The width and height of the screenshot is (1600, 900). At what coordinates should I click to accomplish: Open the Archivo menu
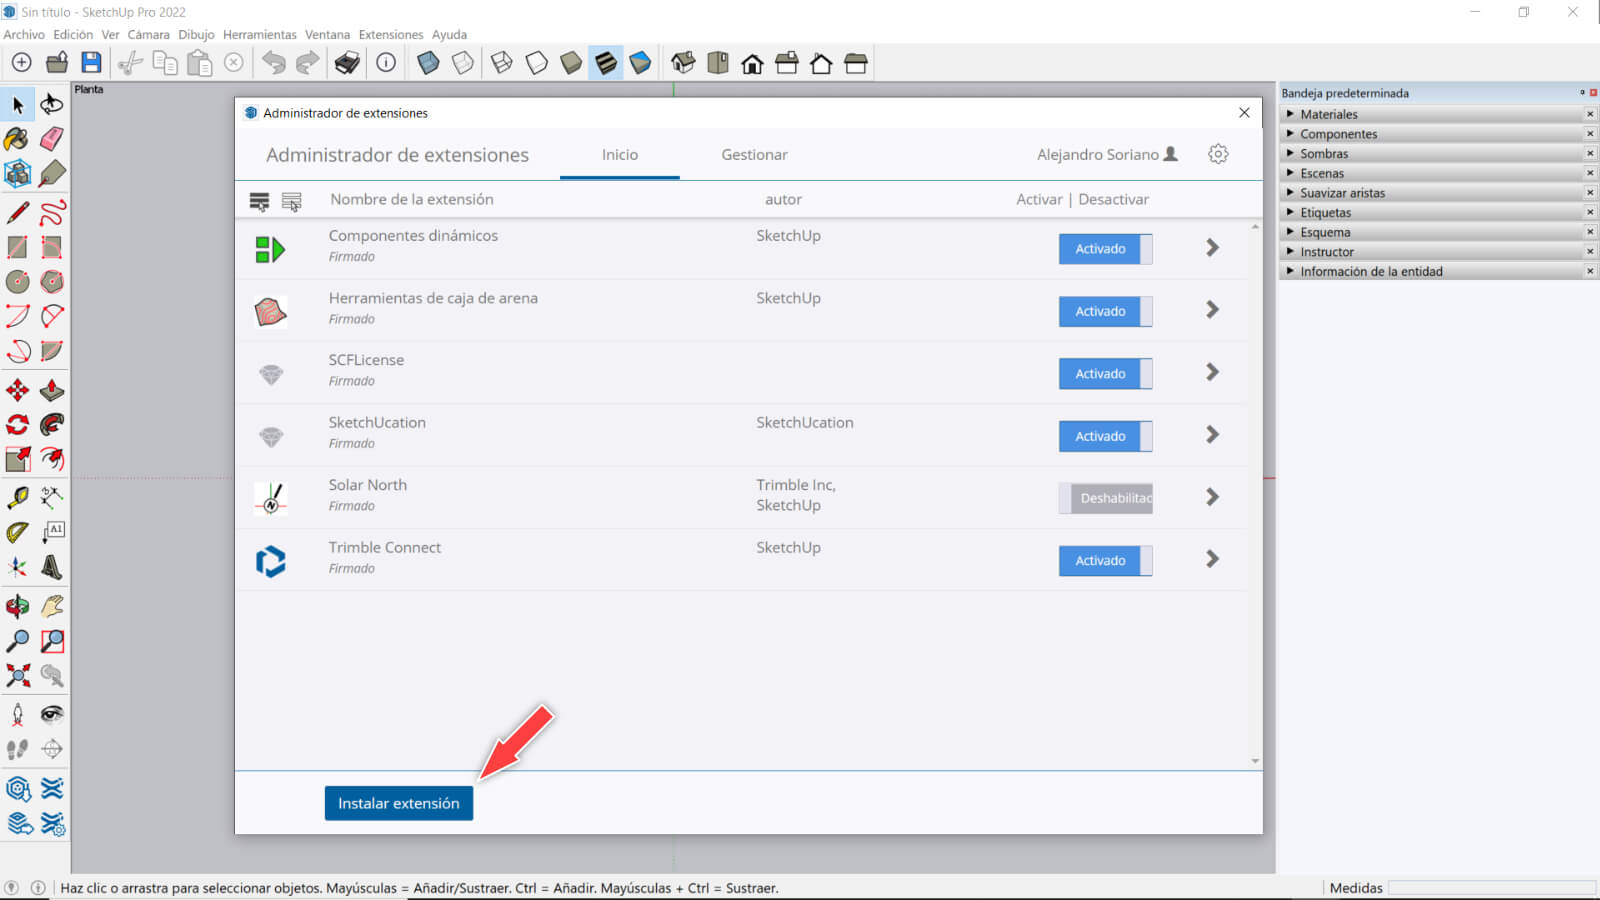coord(24,35)
